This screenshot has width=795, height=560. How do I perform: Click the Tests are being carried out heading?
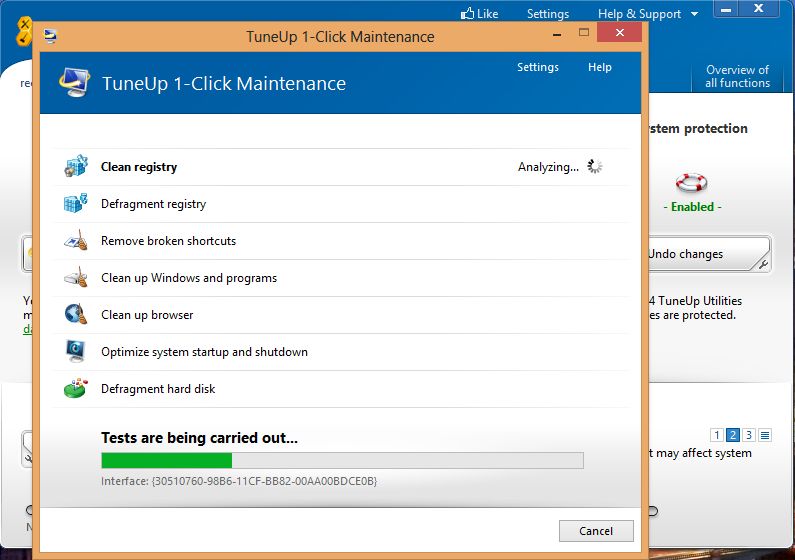tap(199, 437)
